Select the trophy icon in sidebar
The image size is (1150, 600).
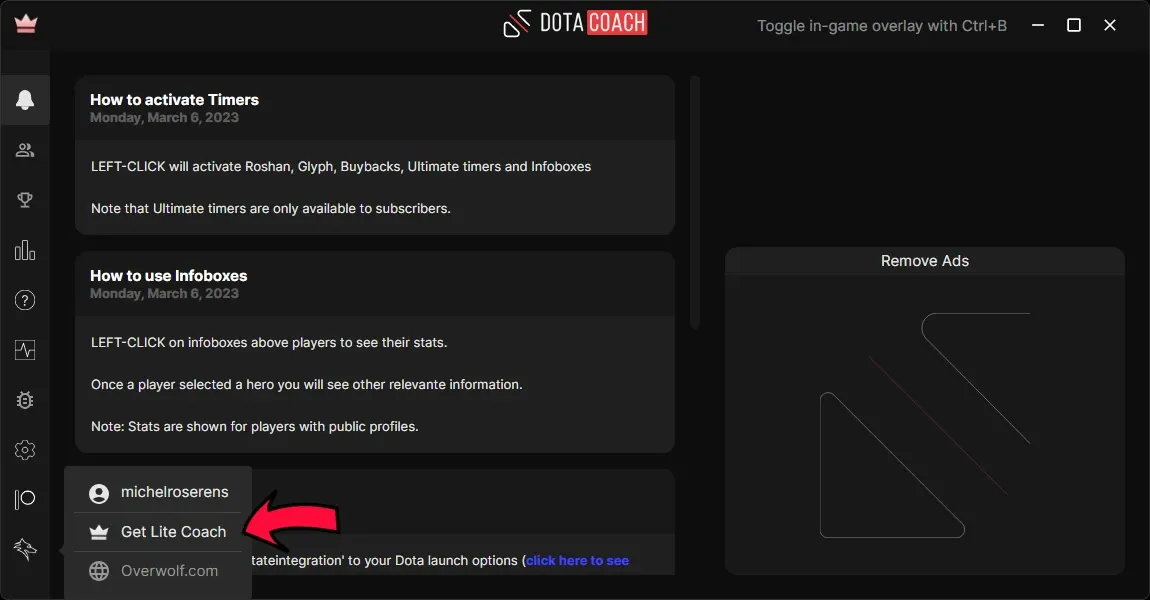pyautogui.click(x=25, y=200)
